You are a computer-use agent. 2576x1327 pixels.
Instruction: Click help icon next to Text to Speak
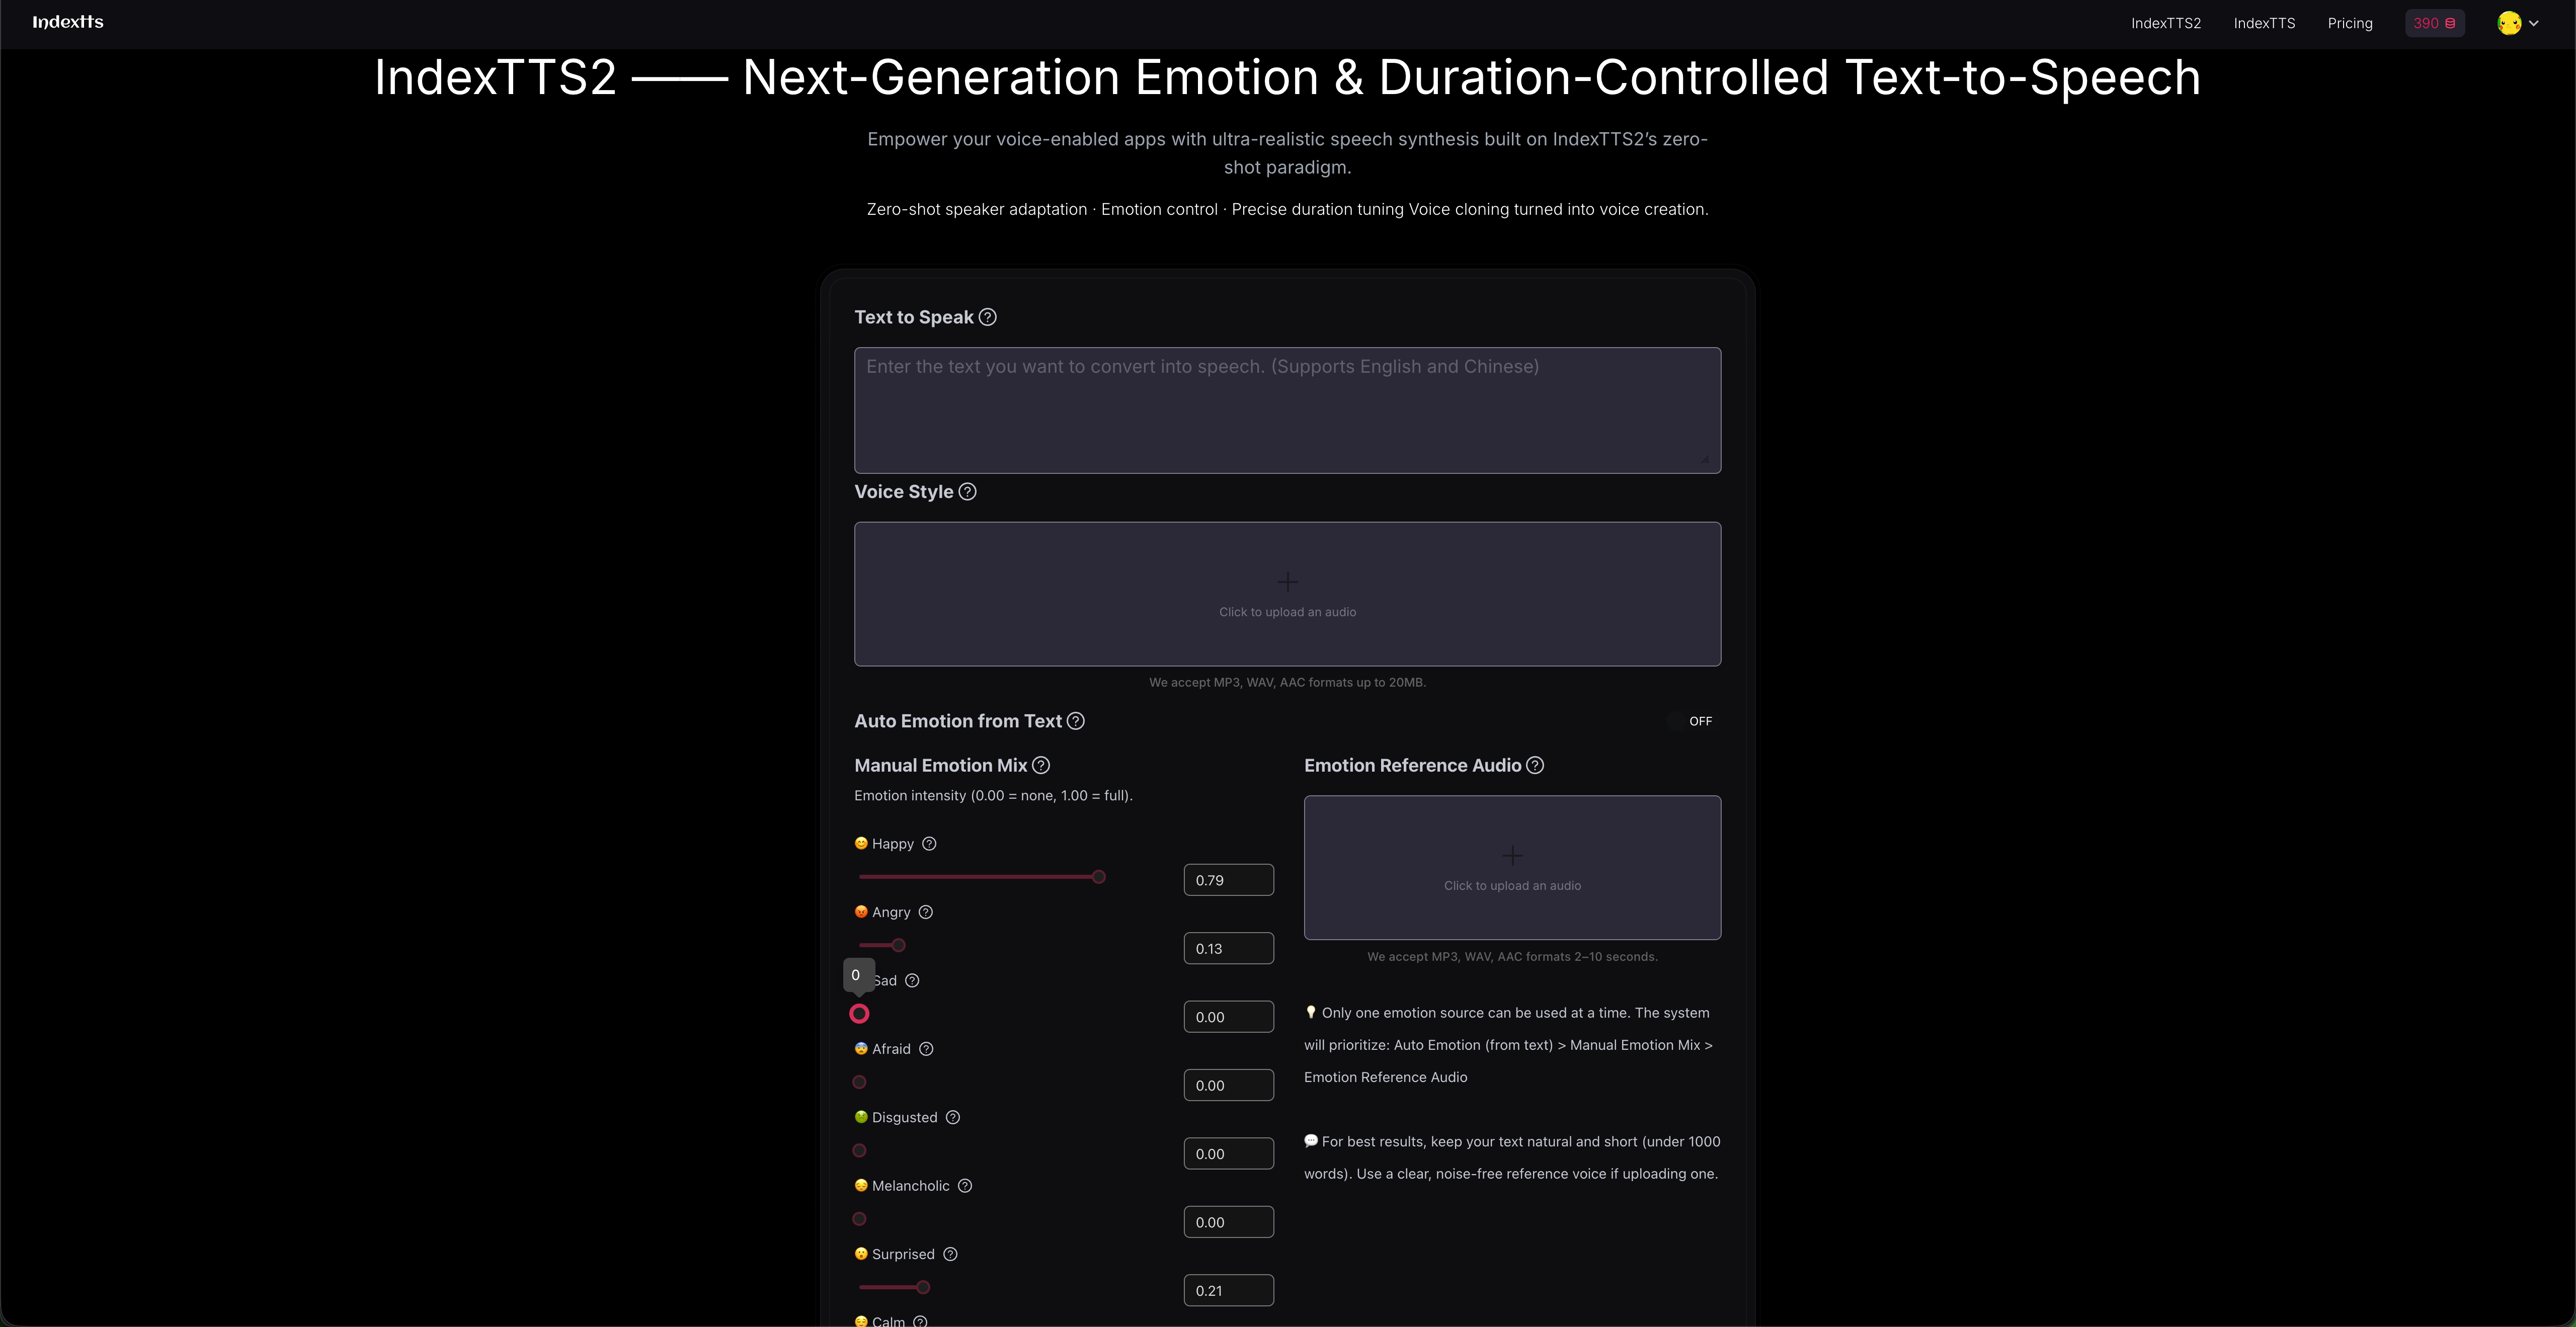(x=987, y=317)
